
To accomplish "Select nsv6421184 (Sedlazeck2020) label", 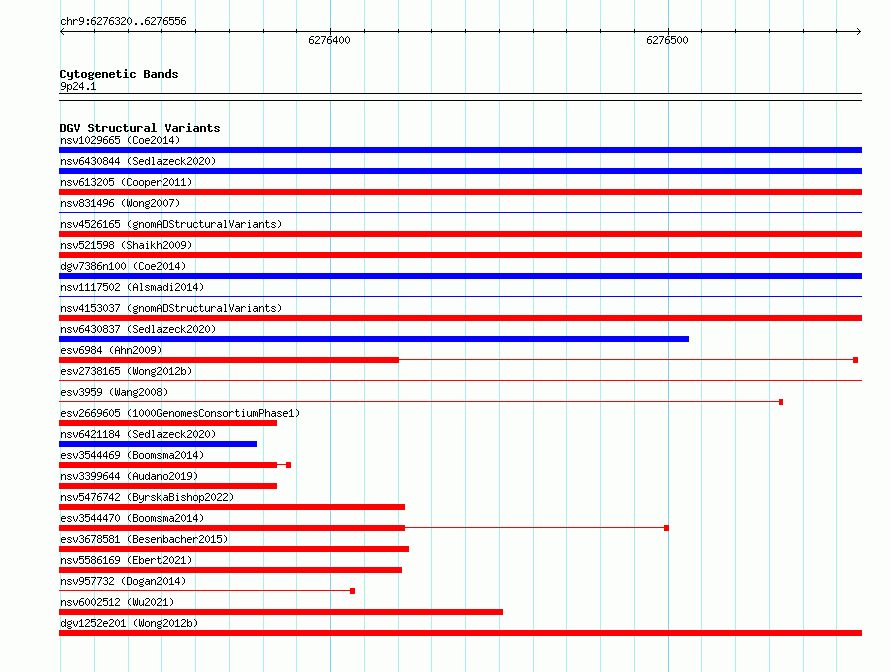I will [138, 434].
